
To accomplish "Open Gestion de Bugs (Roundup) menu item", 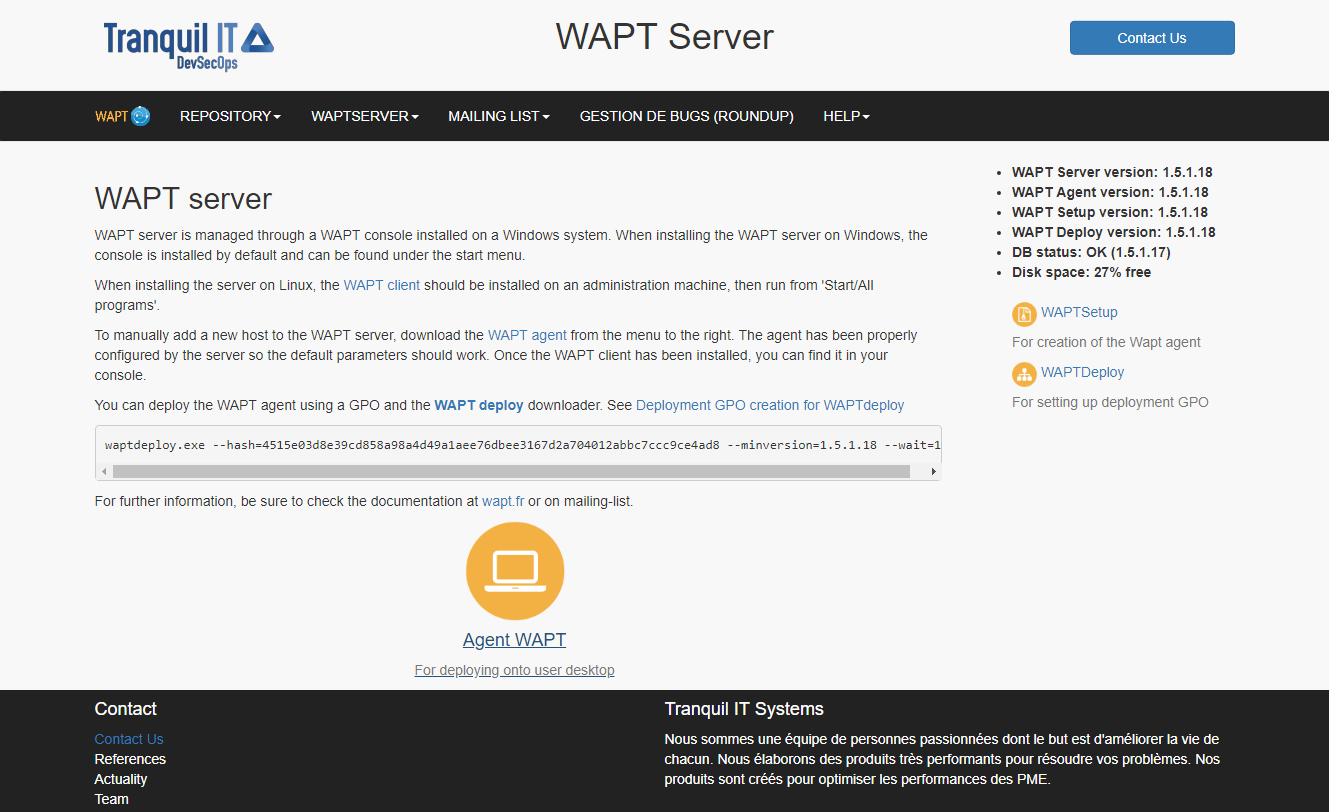I will click(687, 116).
